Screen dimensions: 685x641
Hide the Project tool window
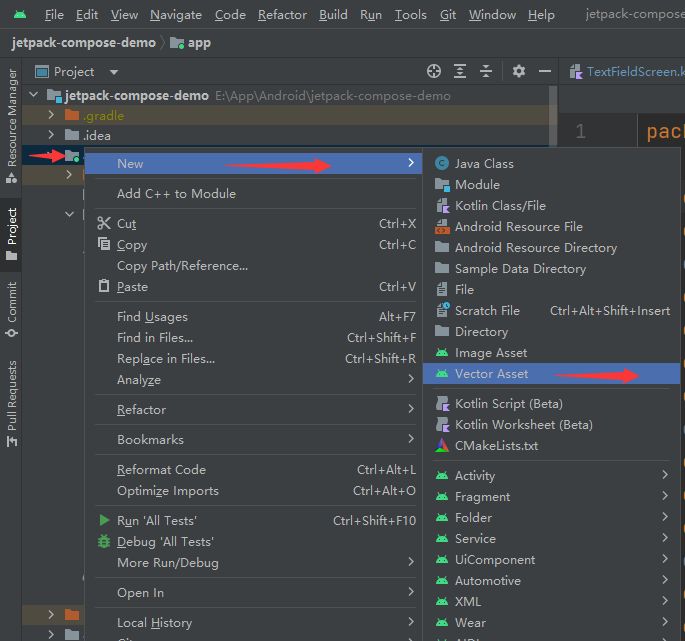tap(545, 71)
